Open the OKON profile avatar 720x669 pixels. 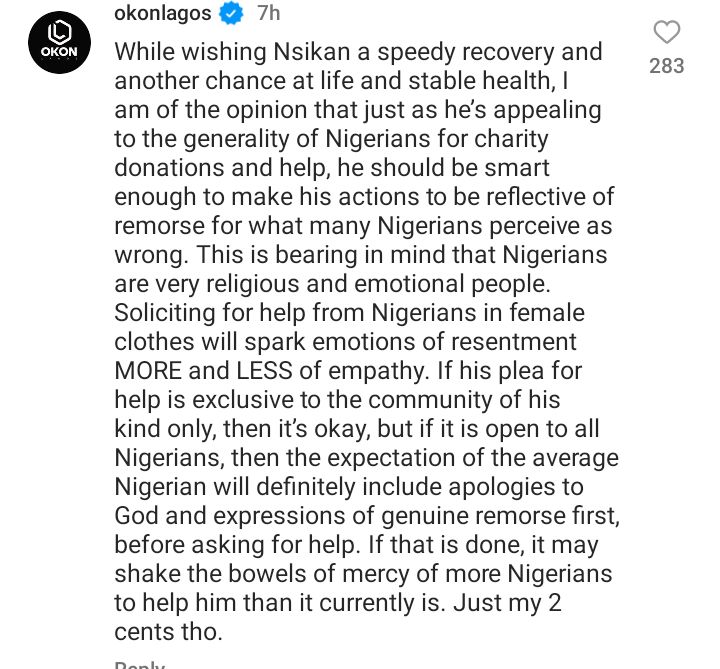59,43
